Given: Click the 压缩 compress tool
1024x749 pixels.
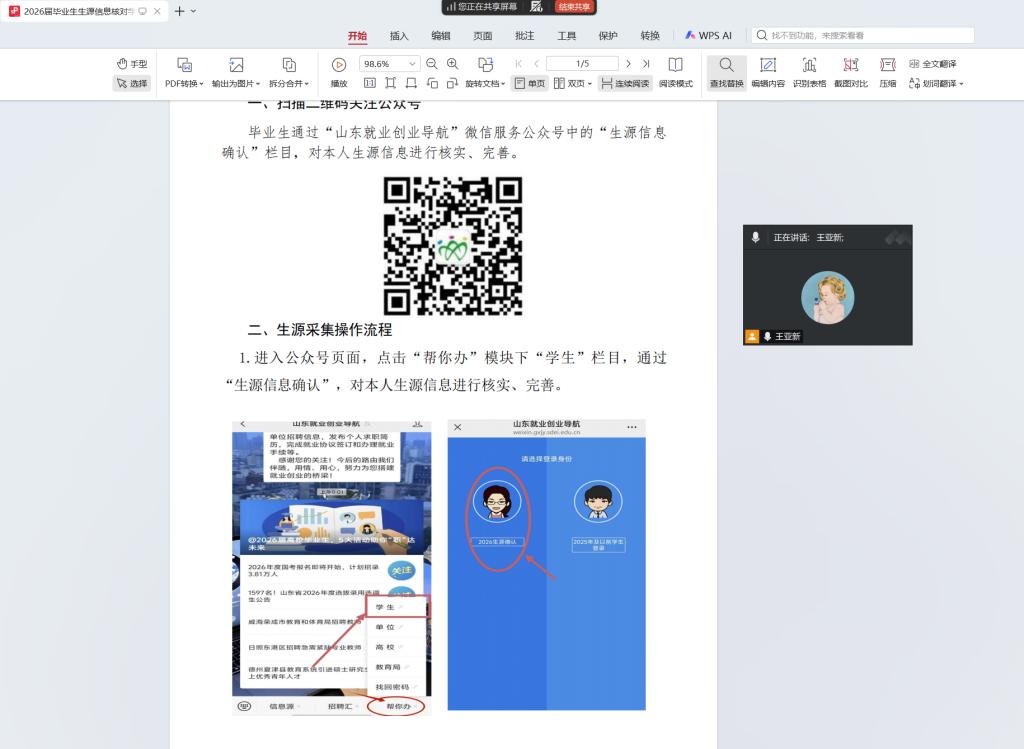Looking at the screenshot, I should [888, 72].
